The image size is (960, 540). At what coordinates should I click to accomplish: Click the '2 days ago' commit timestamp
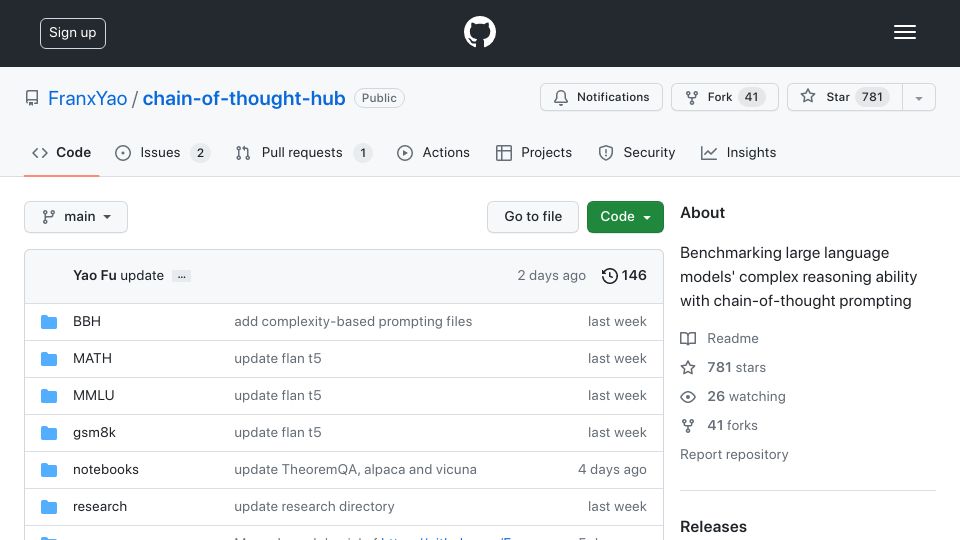[x=552, y=276]
